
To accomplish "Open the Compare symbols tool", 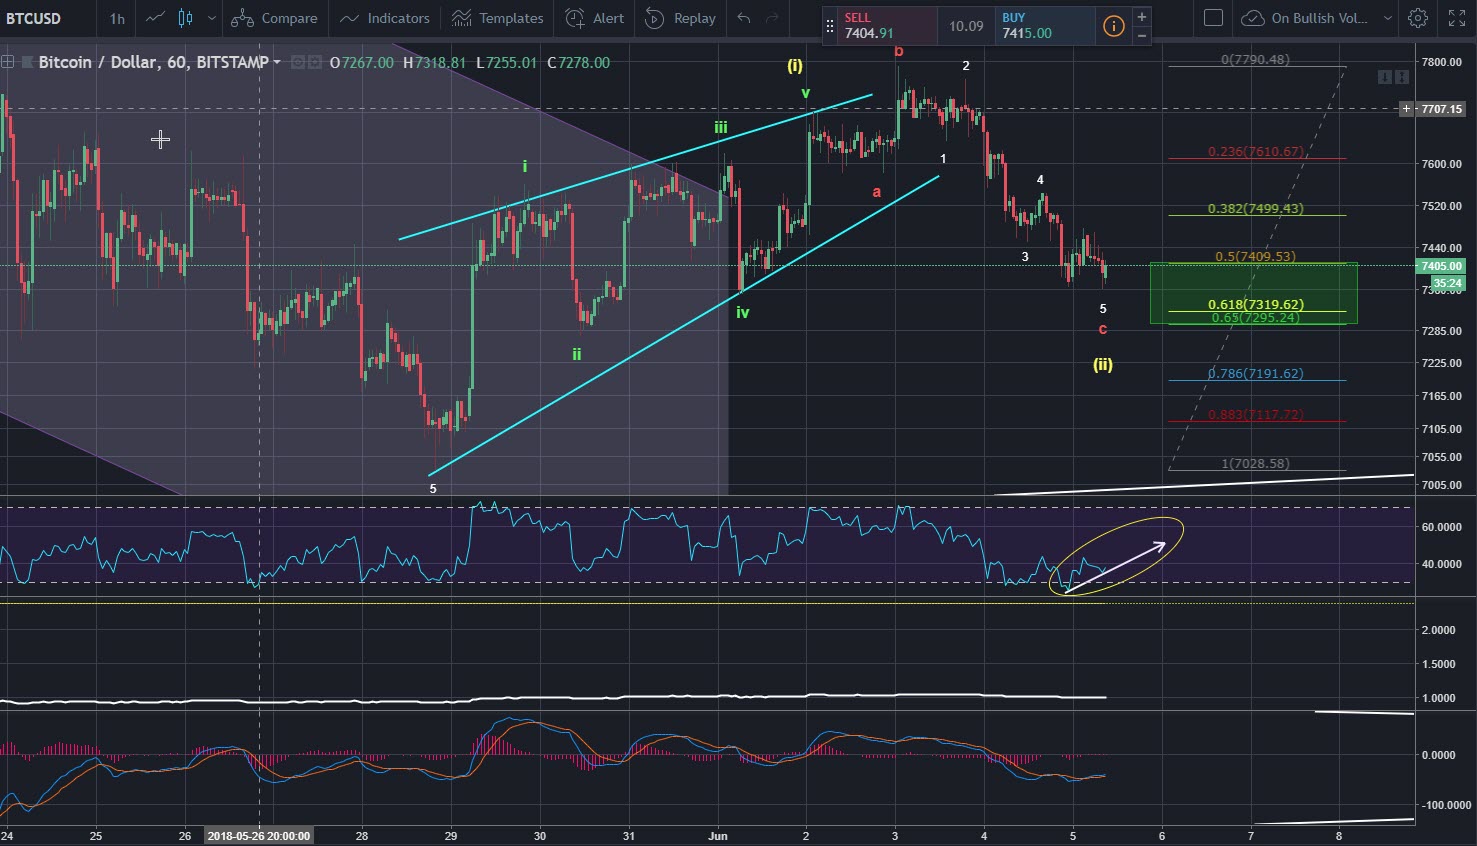I will coord(273,18).
